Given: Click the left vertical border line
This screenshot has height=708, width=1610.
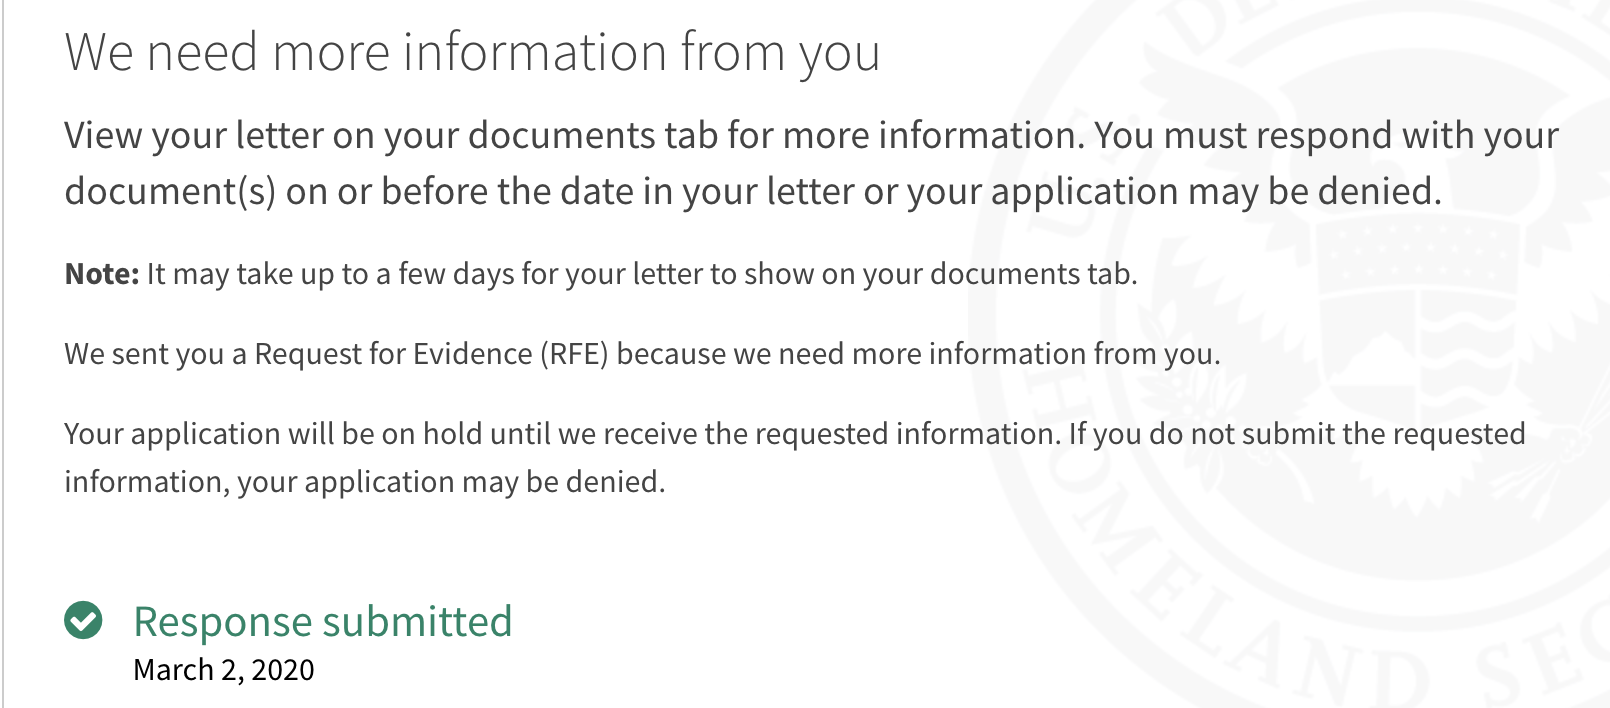Looking at the screenshot, I should pos(3,354).
